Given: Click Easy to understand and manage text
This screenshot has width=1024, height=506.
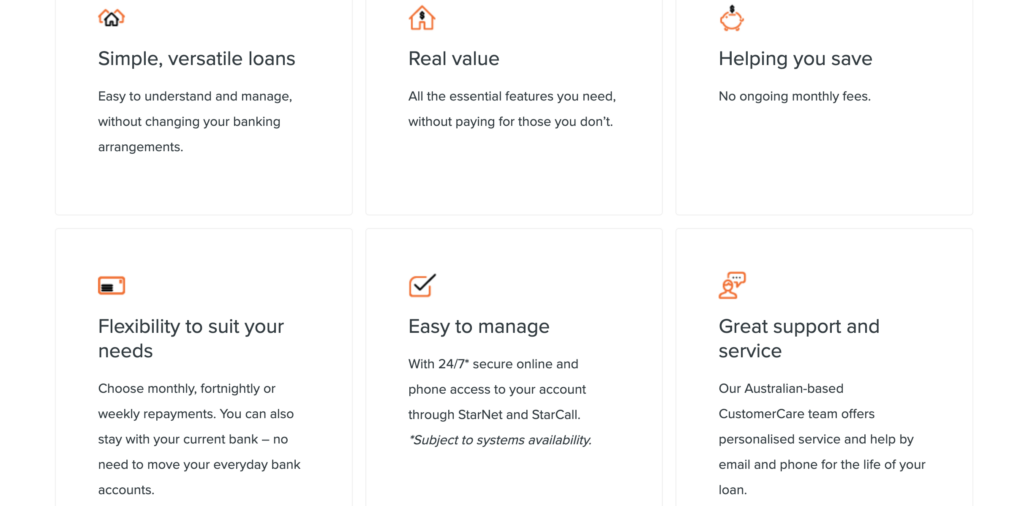Looking at the screenshot, I should pos(195,97).
